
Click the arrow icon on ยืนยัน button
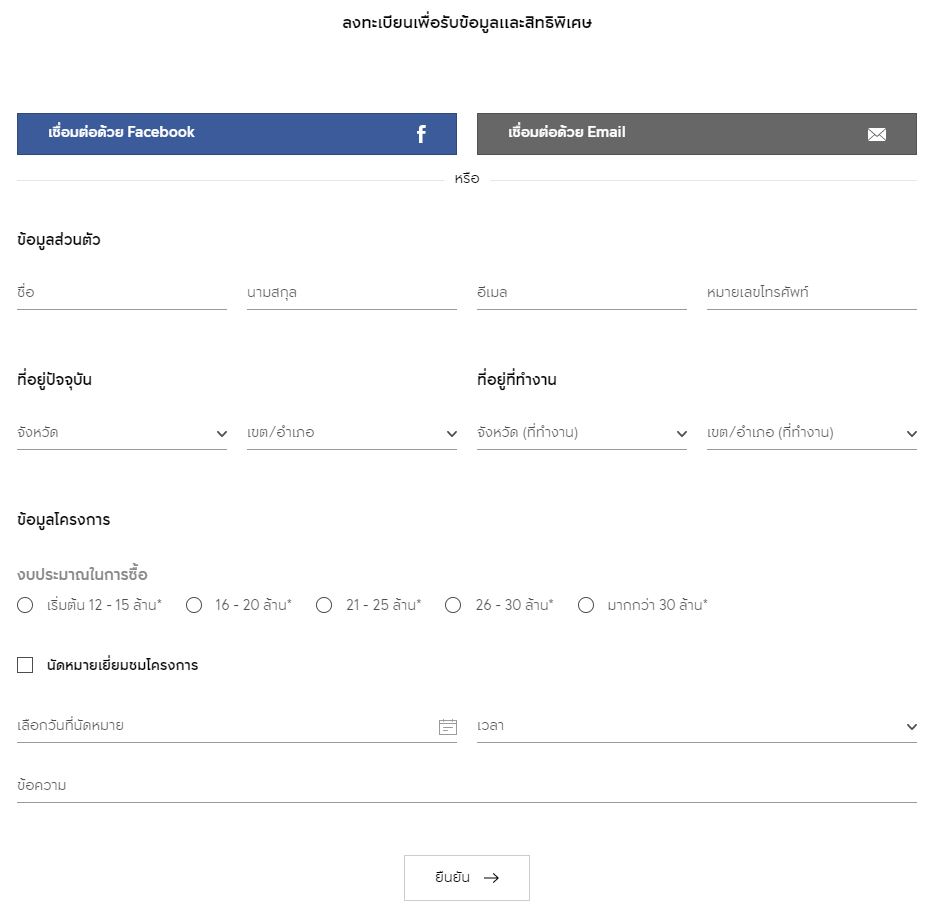(x=491, y=878)
